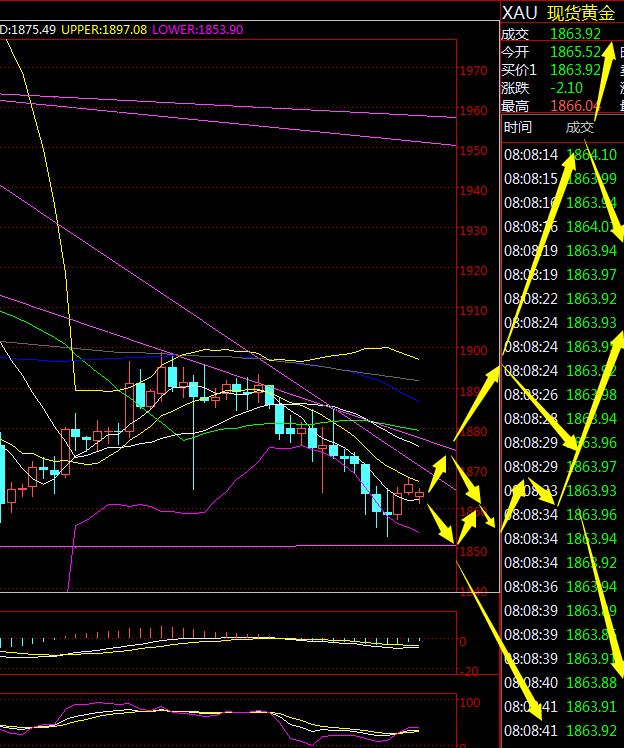
Task: Click the 涨跌 change value -2.10
Action: coord(566,88)
